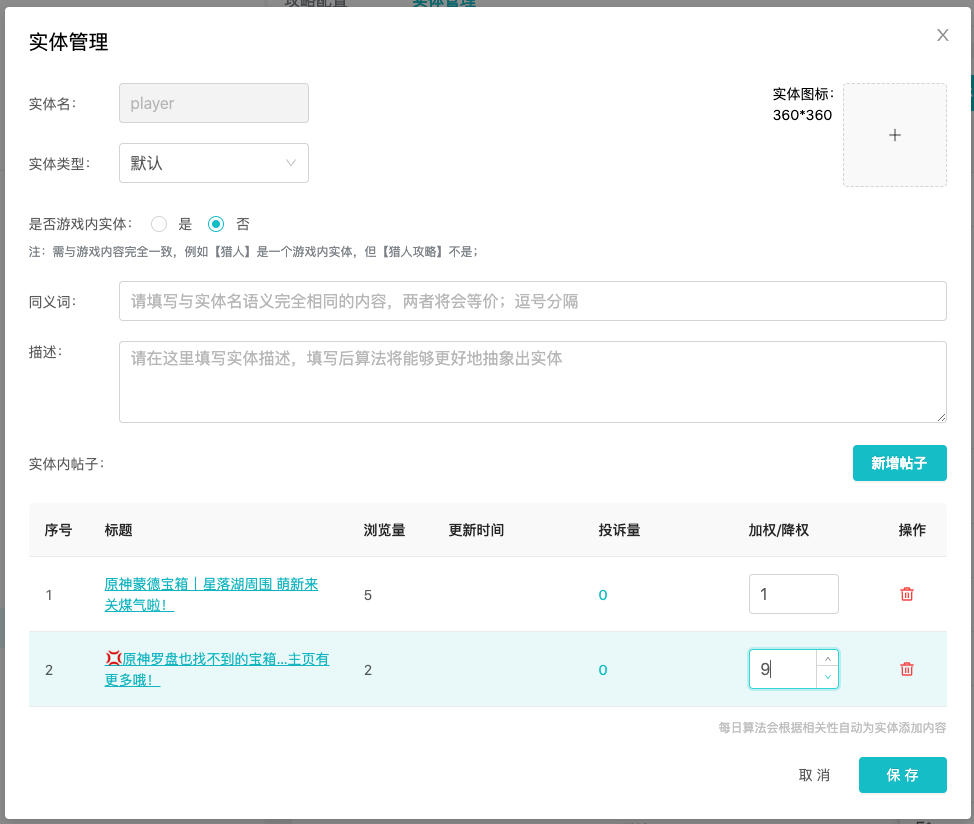This screenshot has width=974, height=824.
Task: Click complaint count 0 in second row
Action: coord(603,670)
